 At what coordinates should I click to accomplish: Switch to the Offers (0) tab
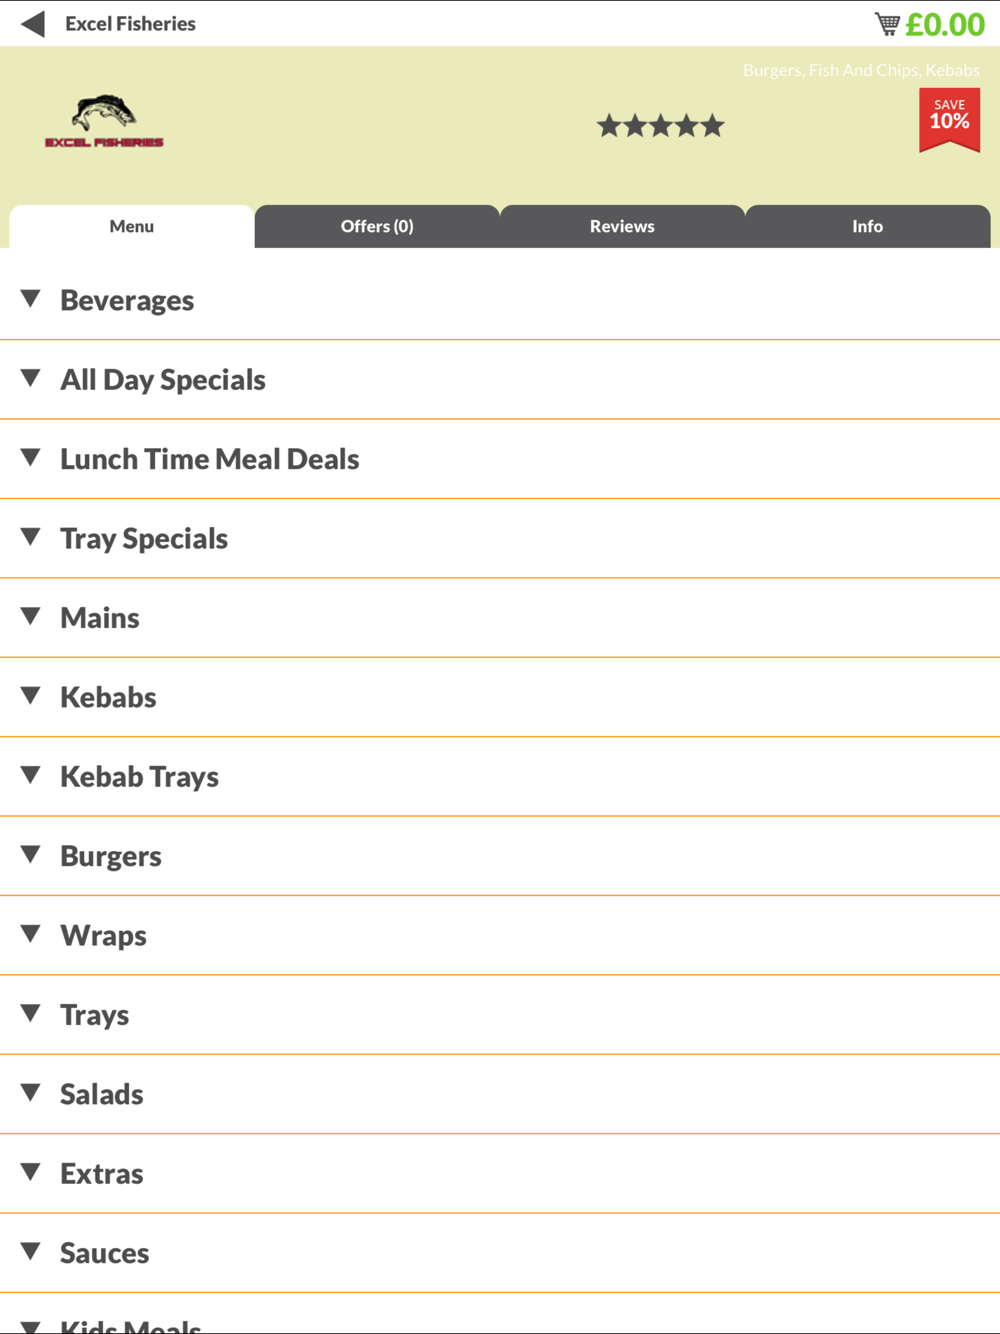pos(377,226)
